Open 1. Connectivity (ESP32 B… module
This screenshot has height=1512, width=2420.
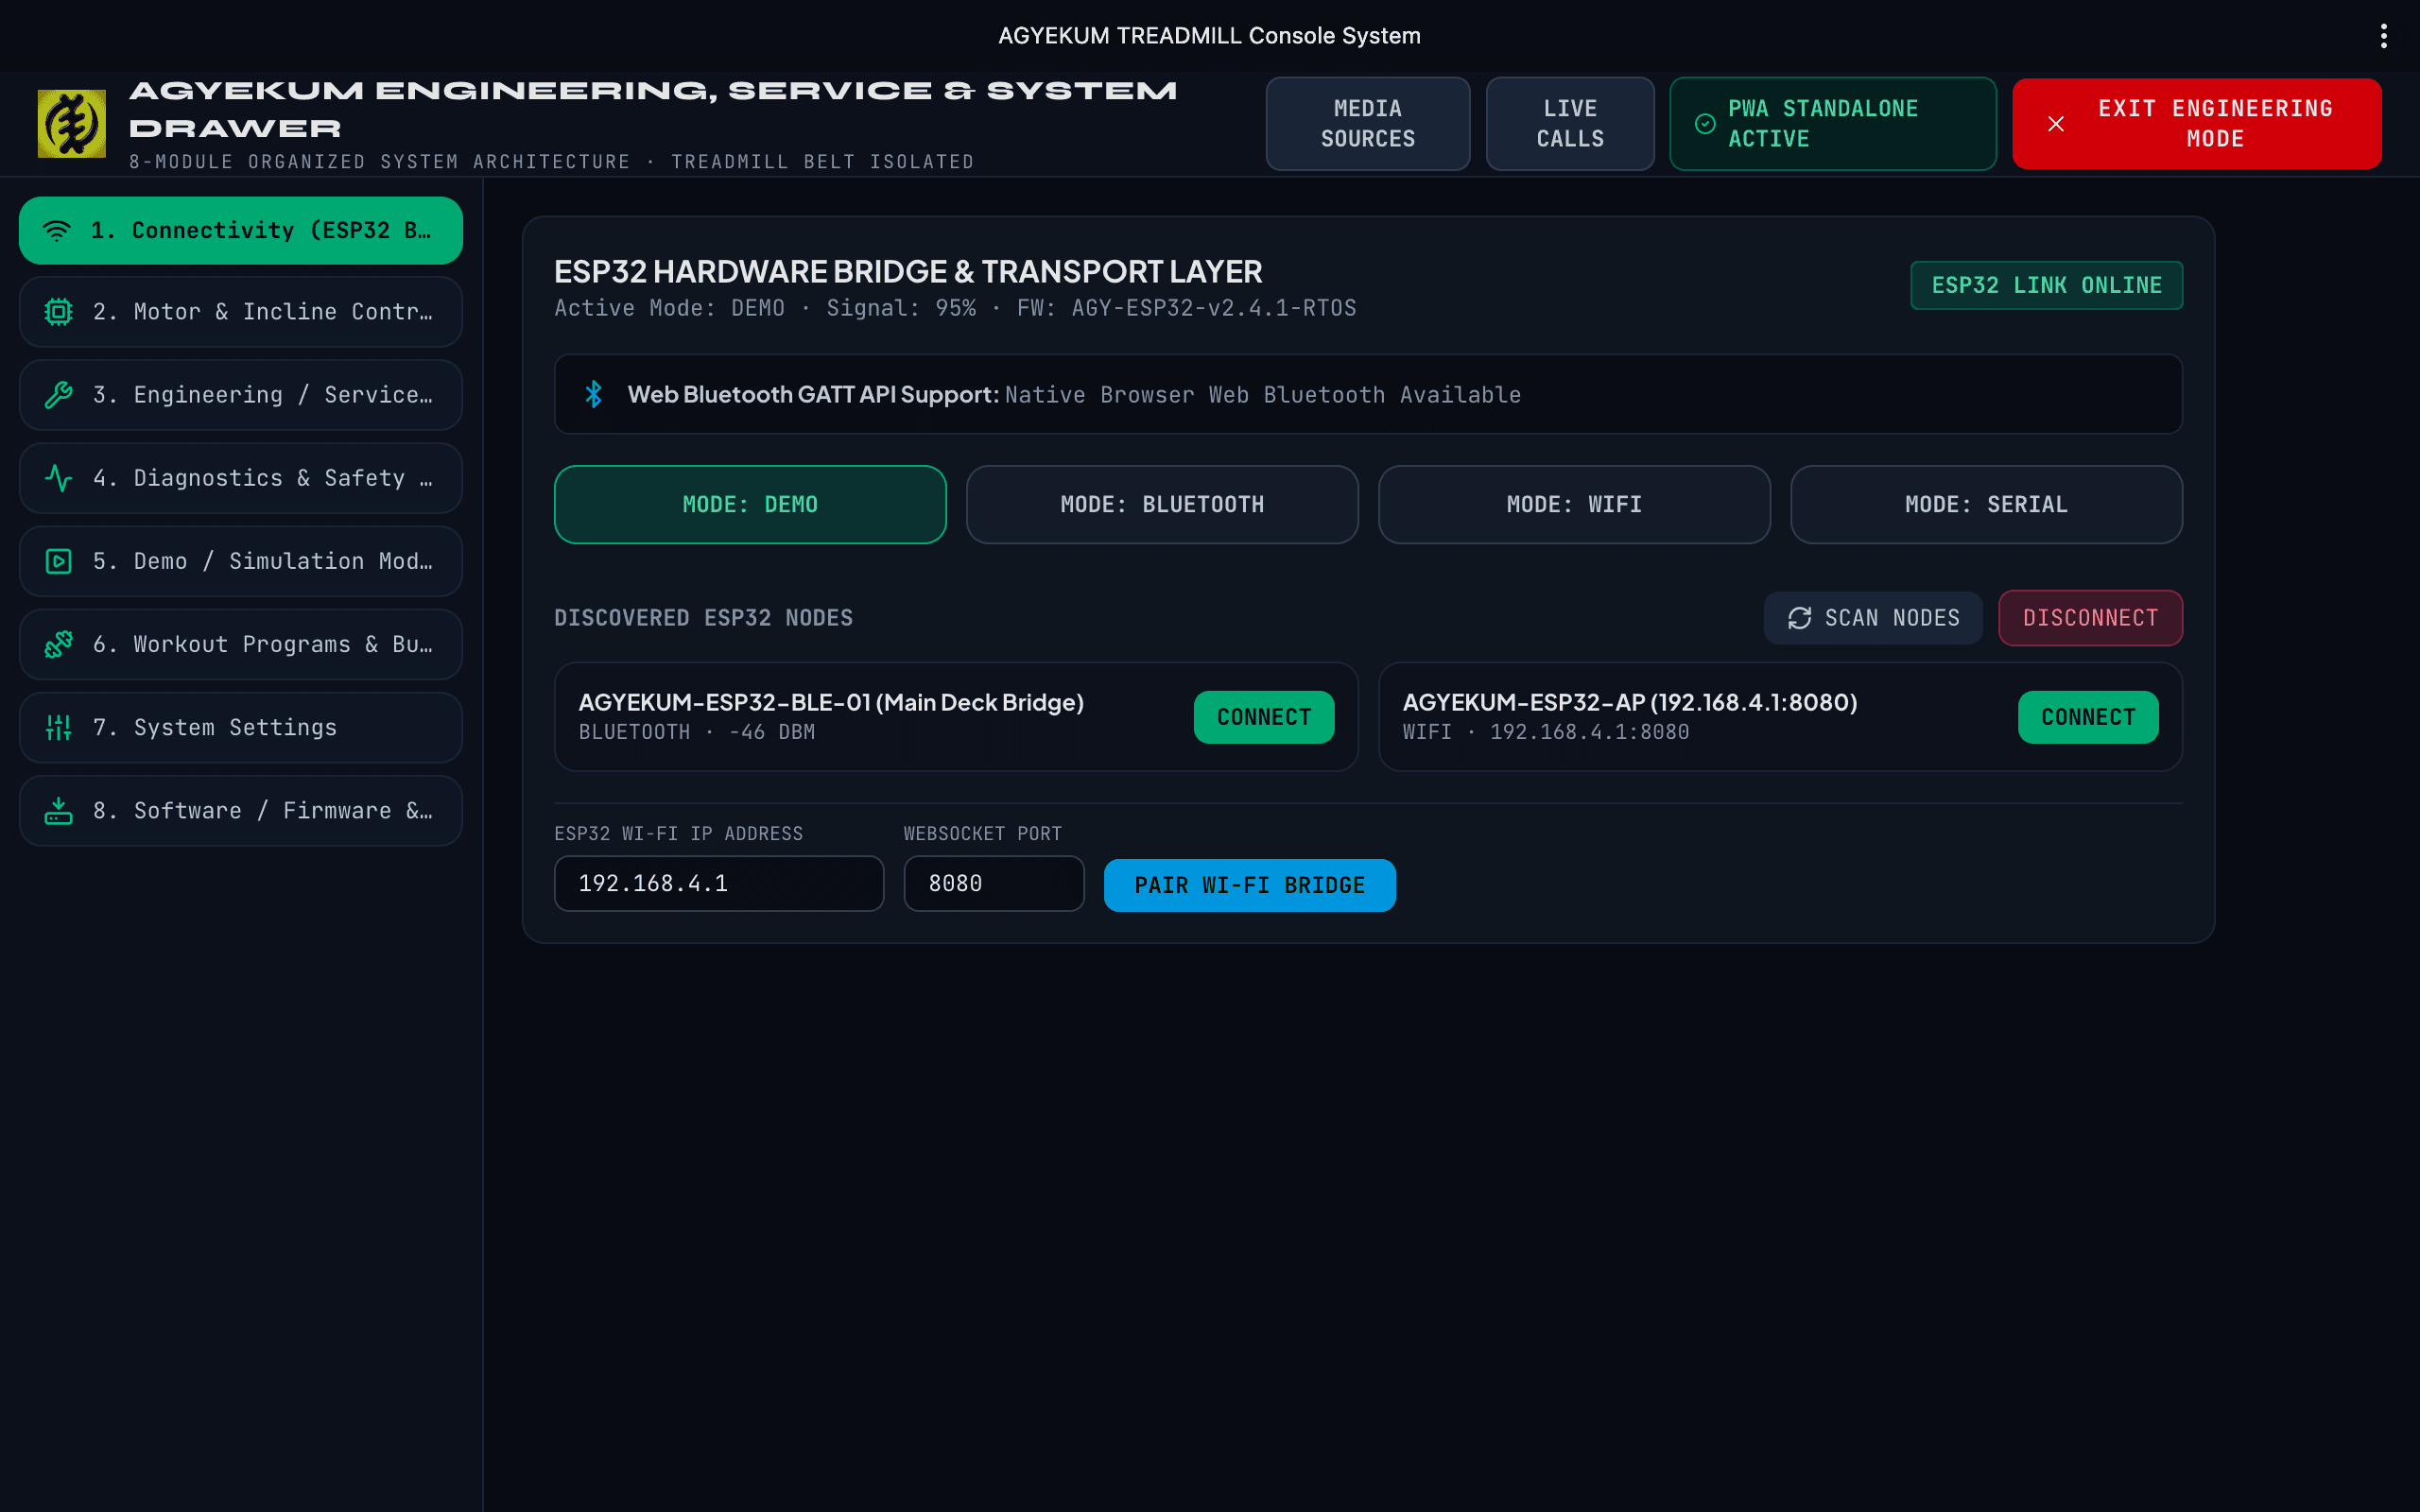[241, 230]
